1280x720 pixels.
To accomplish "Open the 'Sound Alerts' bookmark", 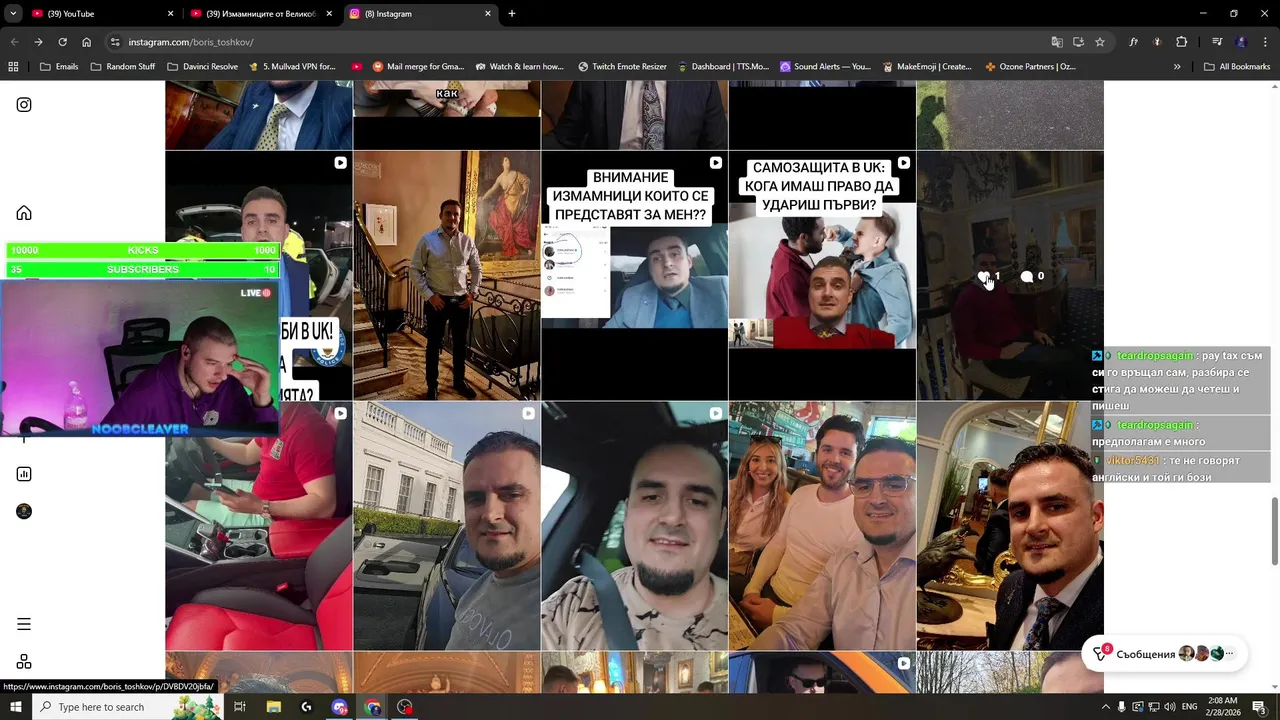I will 825,67.
